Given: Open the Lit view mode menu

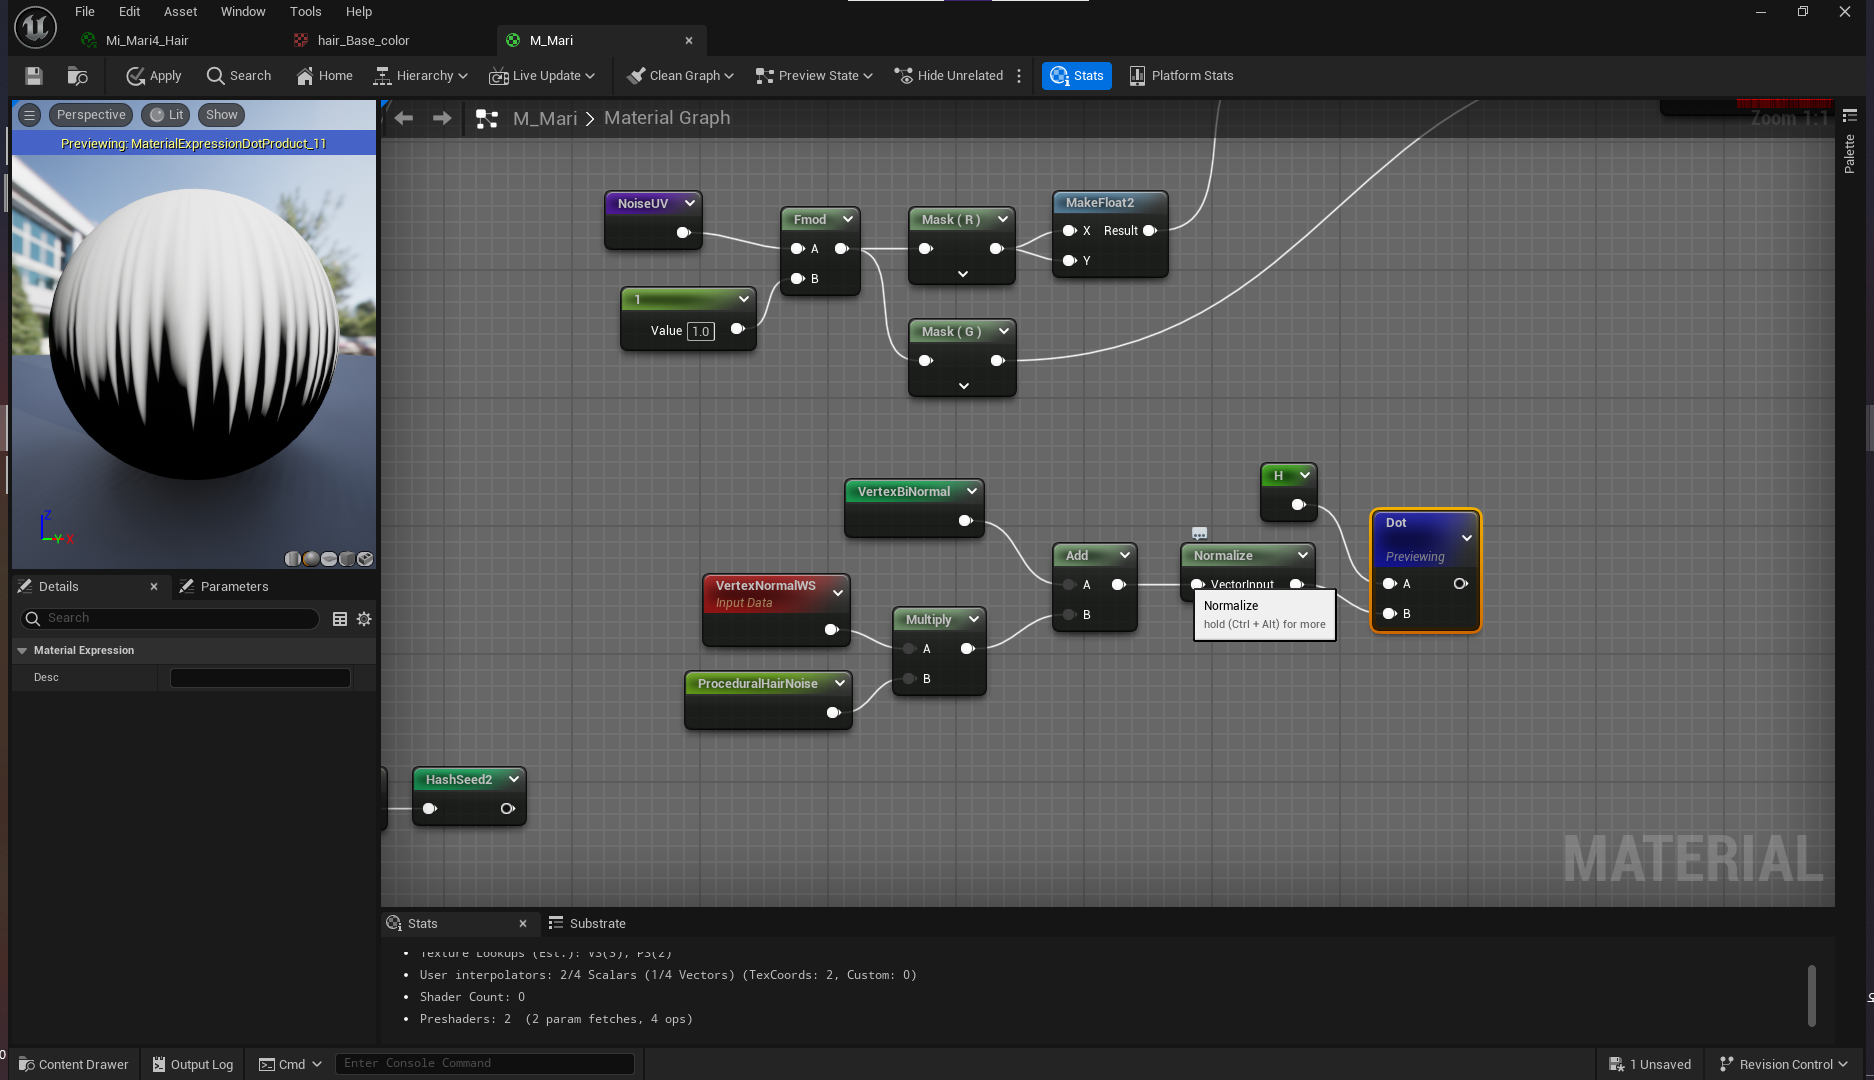Looking at the screenshot, I should 166,115.
